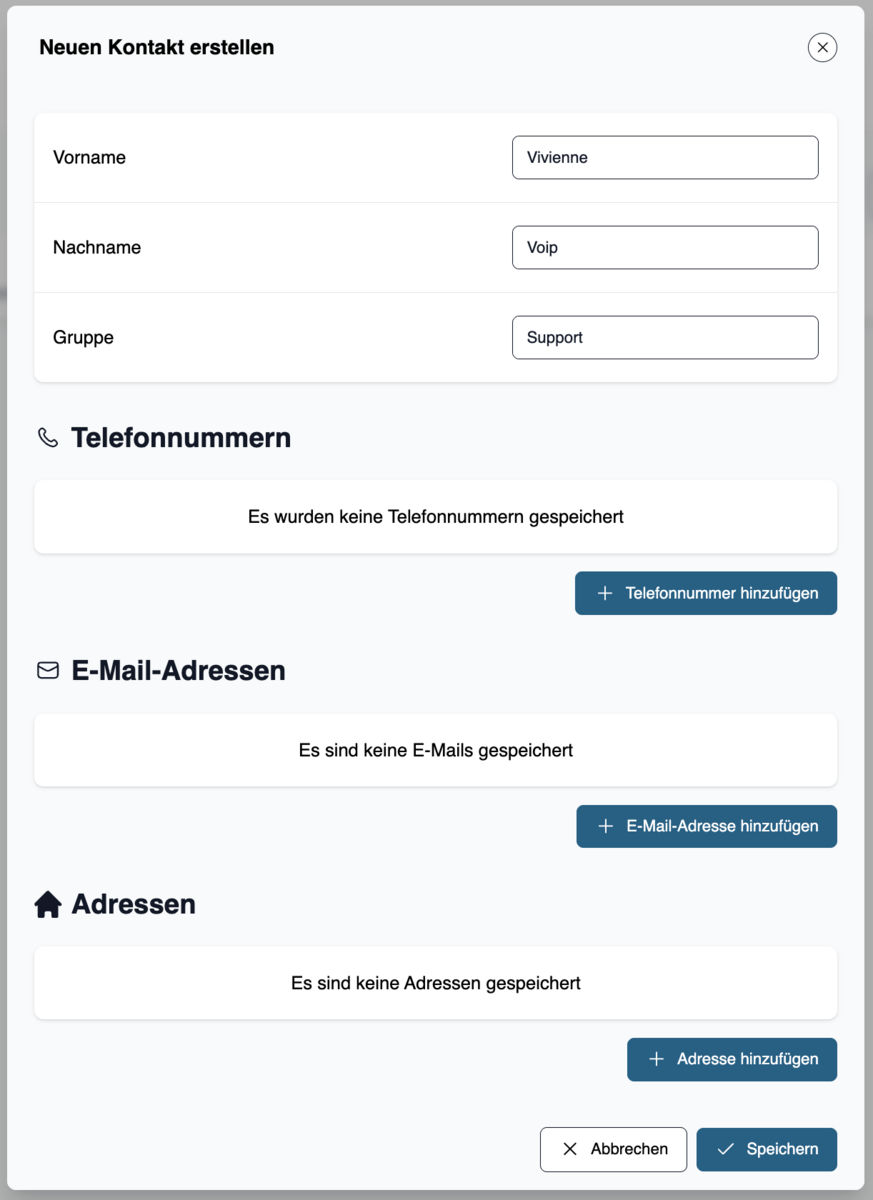
Task: Click the plus icon in Adresse hinzufügen
Action: click(x=656, y=1059)
